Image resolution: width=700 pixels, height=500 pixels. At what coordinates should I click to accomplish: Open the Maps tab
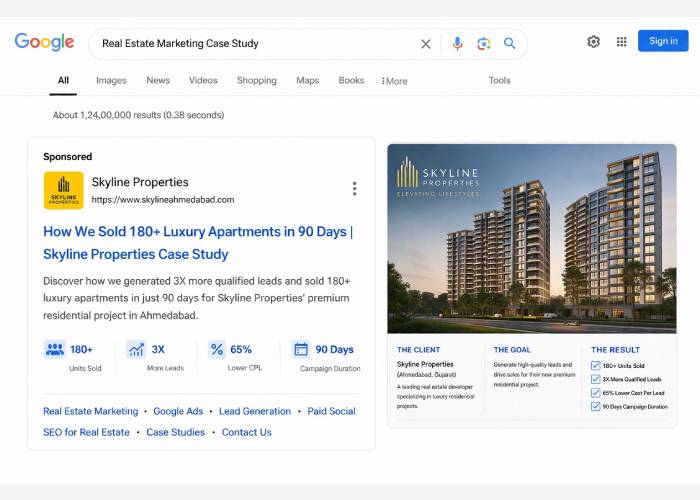[x=308, y=80]
